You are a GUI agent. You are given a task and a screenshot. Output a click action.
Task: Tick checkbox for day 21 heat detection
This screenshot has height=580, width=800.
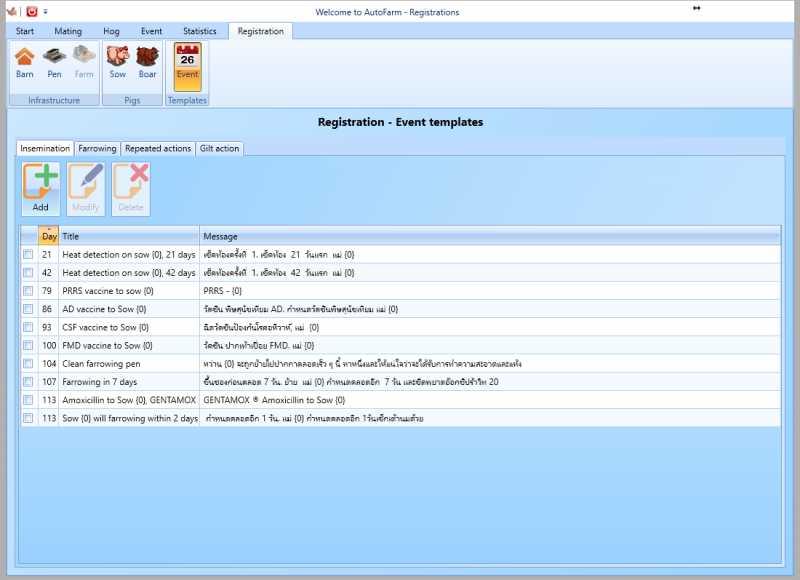[28, 255]
